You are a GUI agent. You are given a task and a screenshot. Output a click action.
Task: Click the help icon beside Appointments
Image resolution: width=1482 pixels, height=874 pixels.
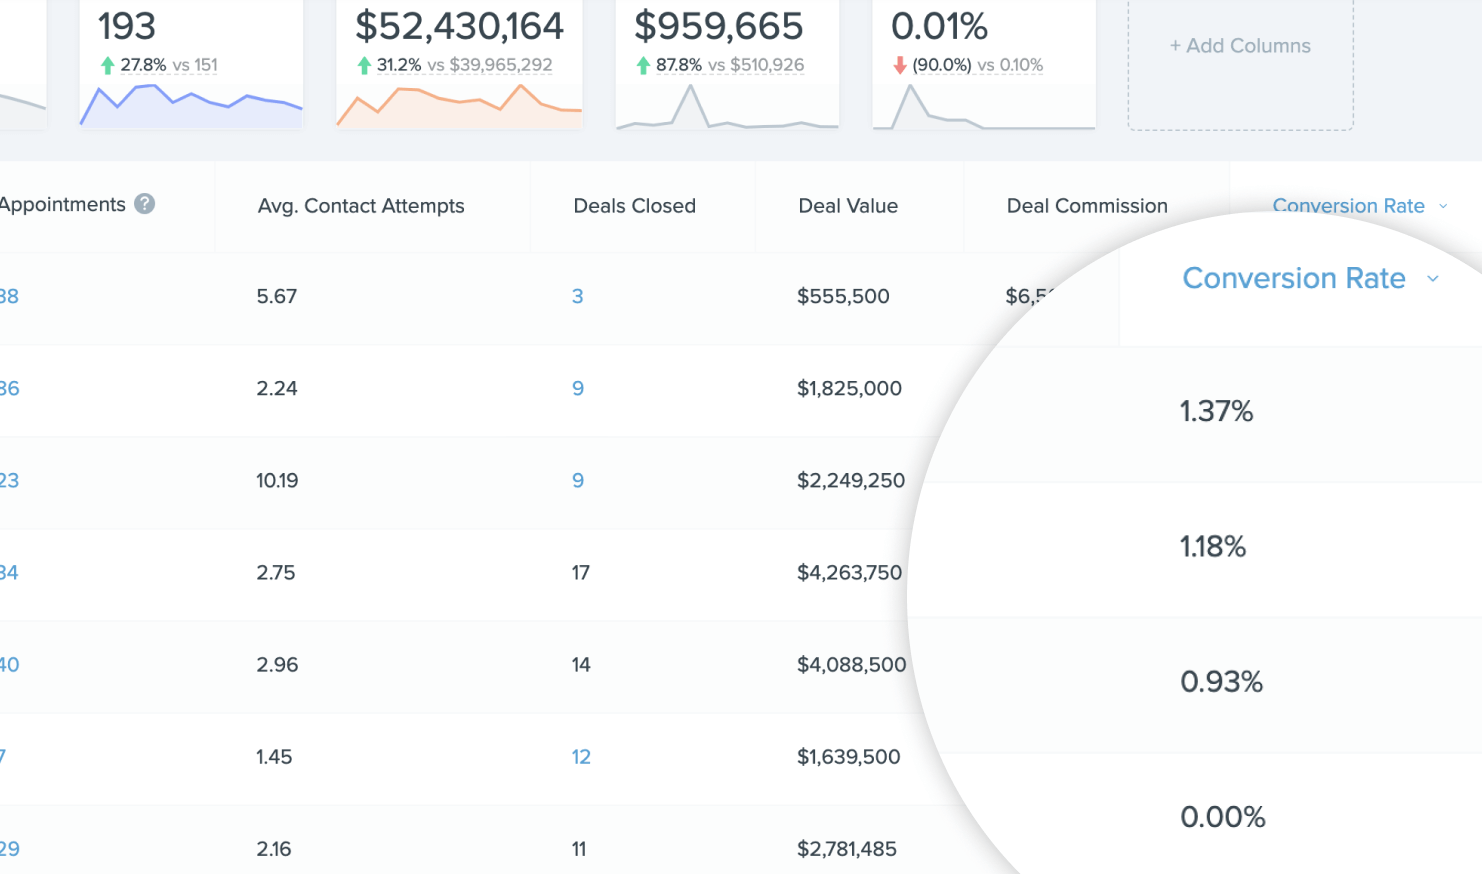[145, 204]
